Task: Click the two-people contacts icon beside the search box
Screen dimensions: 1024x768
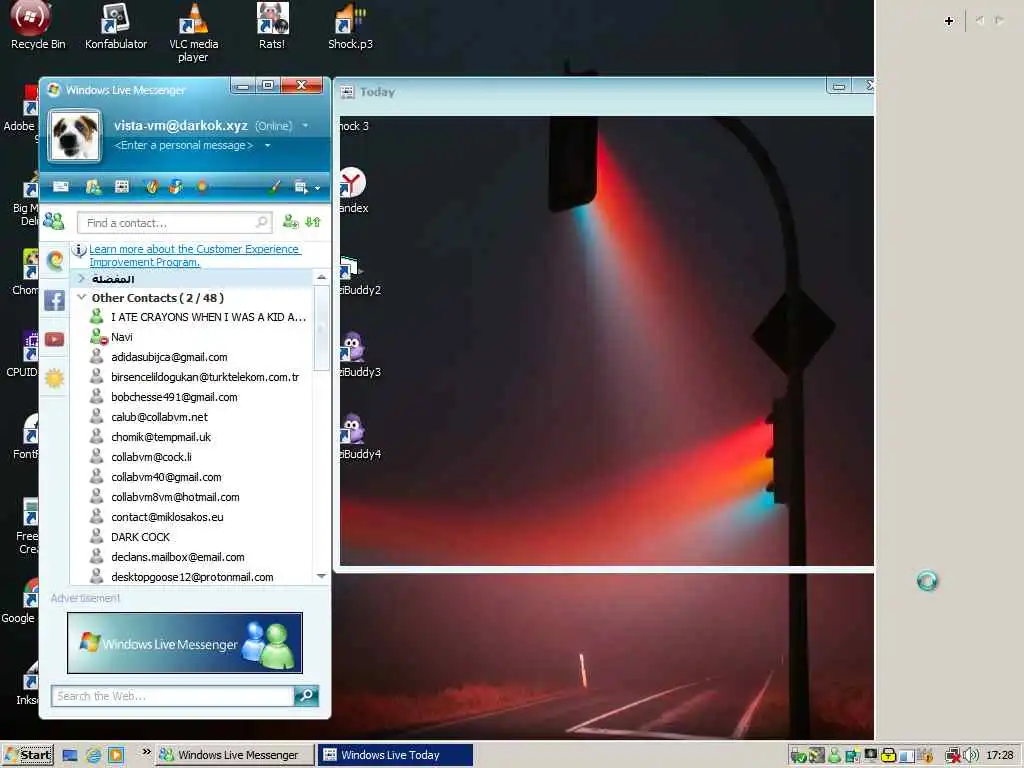Action: 54,221
